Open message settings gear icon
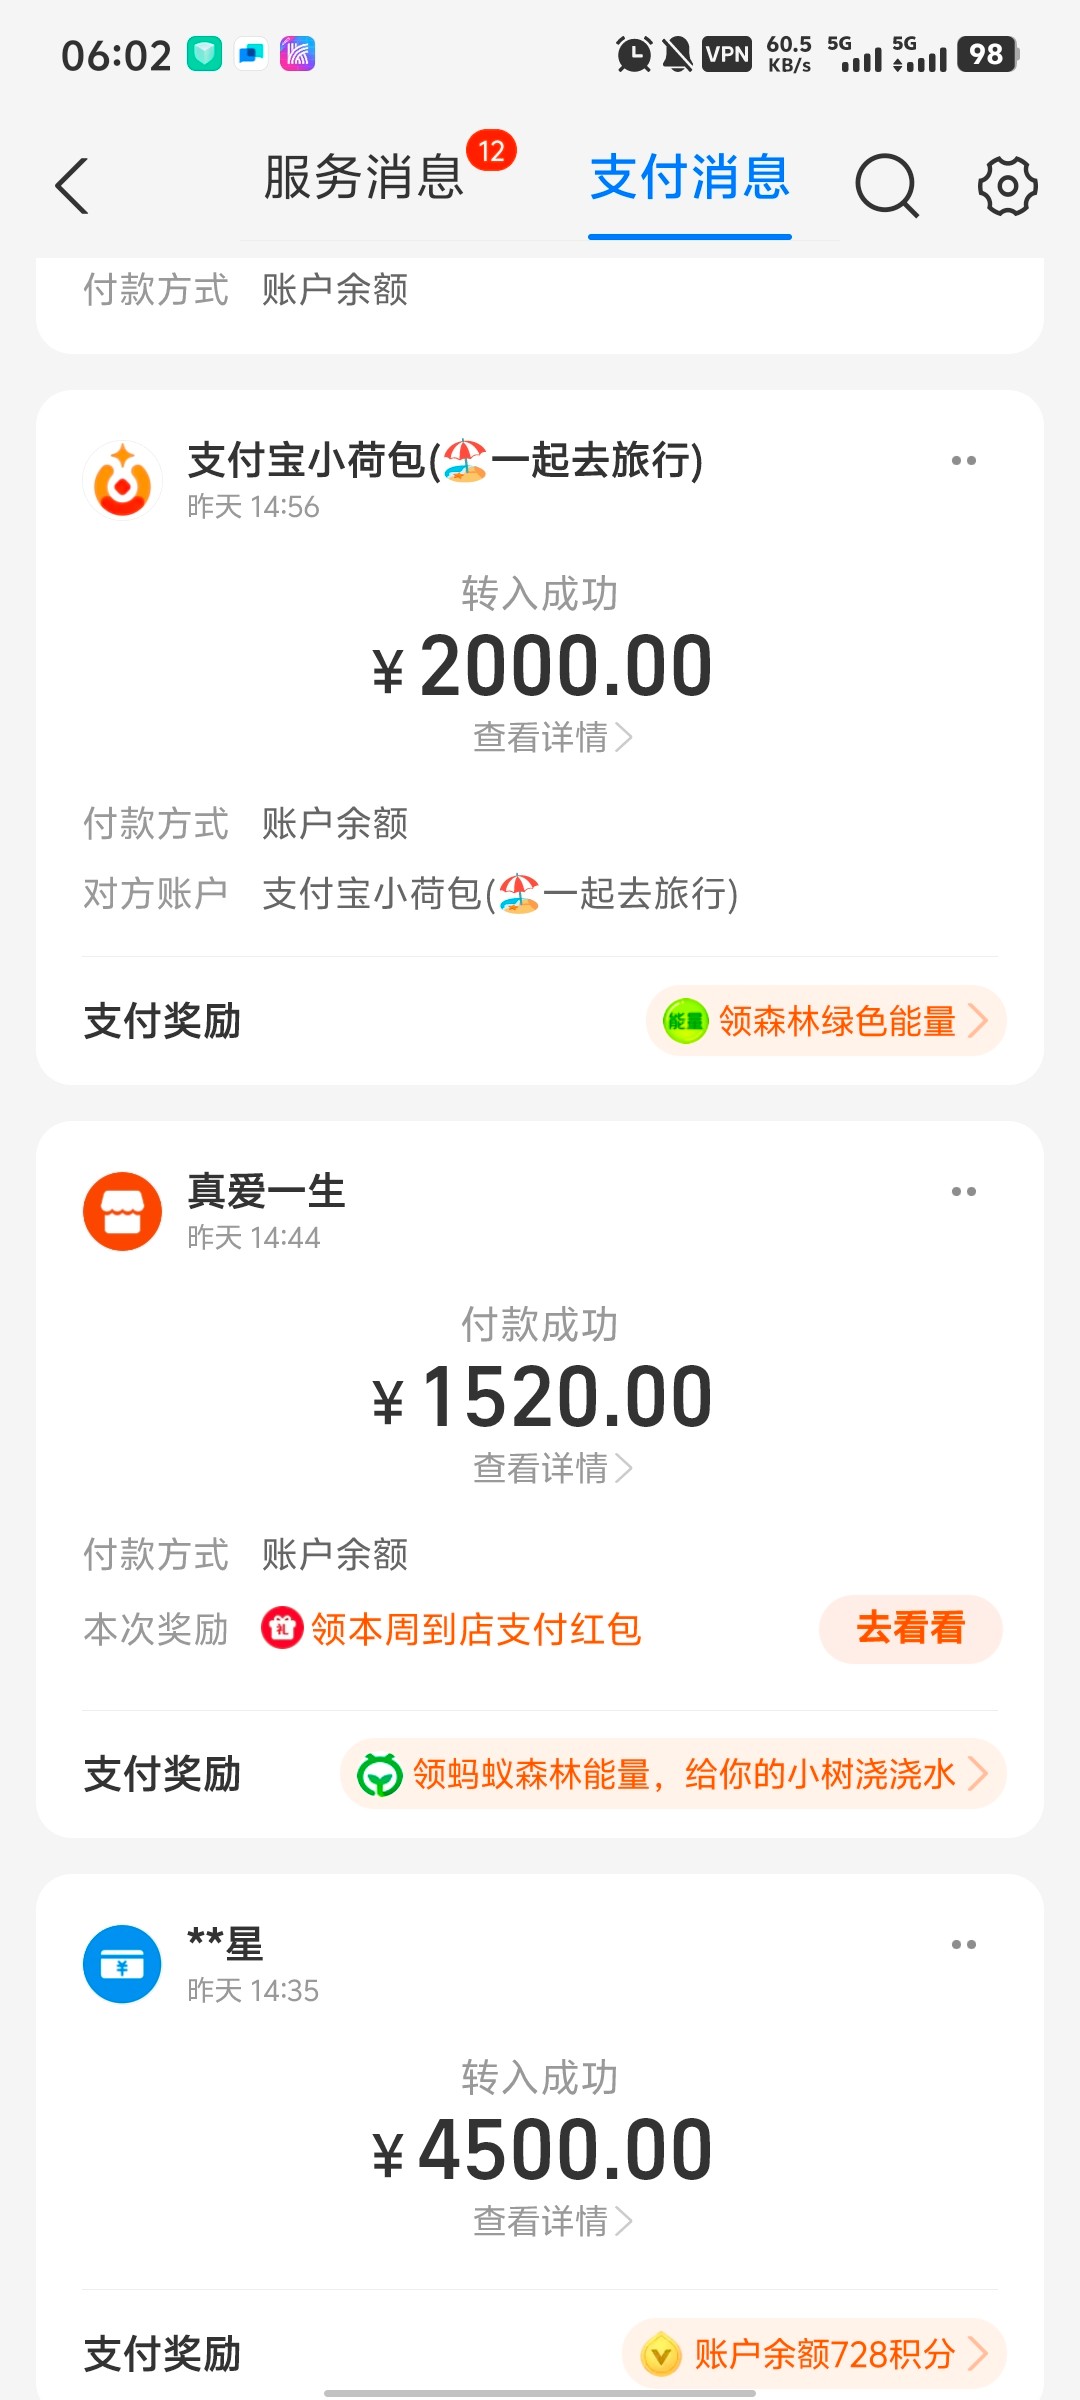The width and height of the screenshot is (1080, 2400). [1007, 186]
